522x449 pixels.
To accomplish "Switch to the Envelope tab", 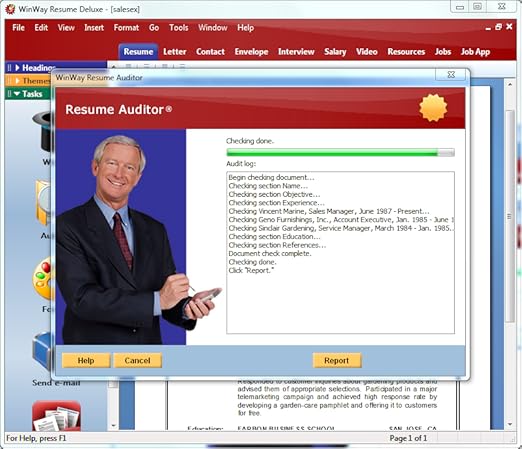I will [x=251, y=52].
